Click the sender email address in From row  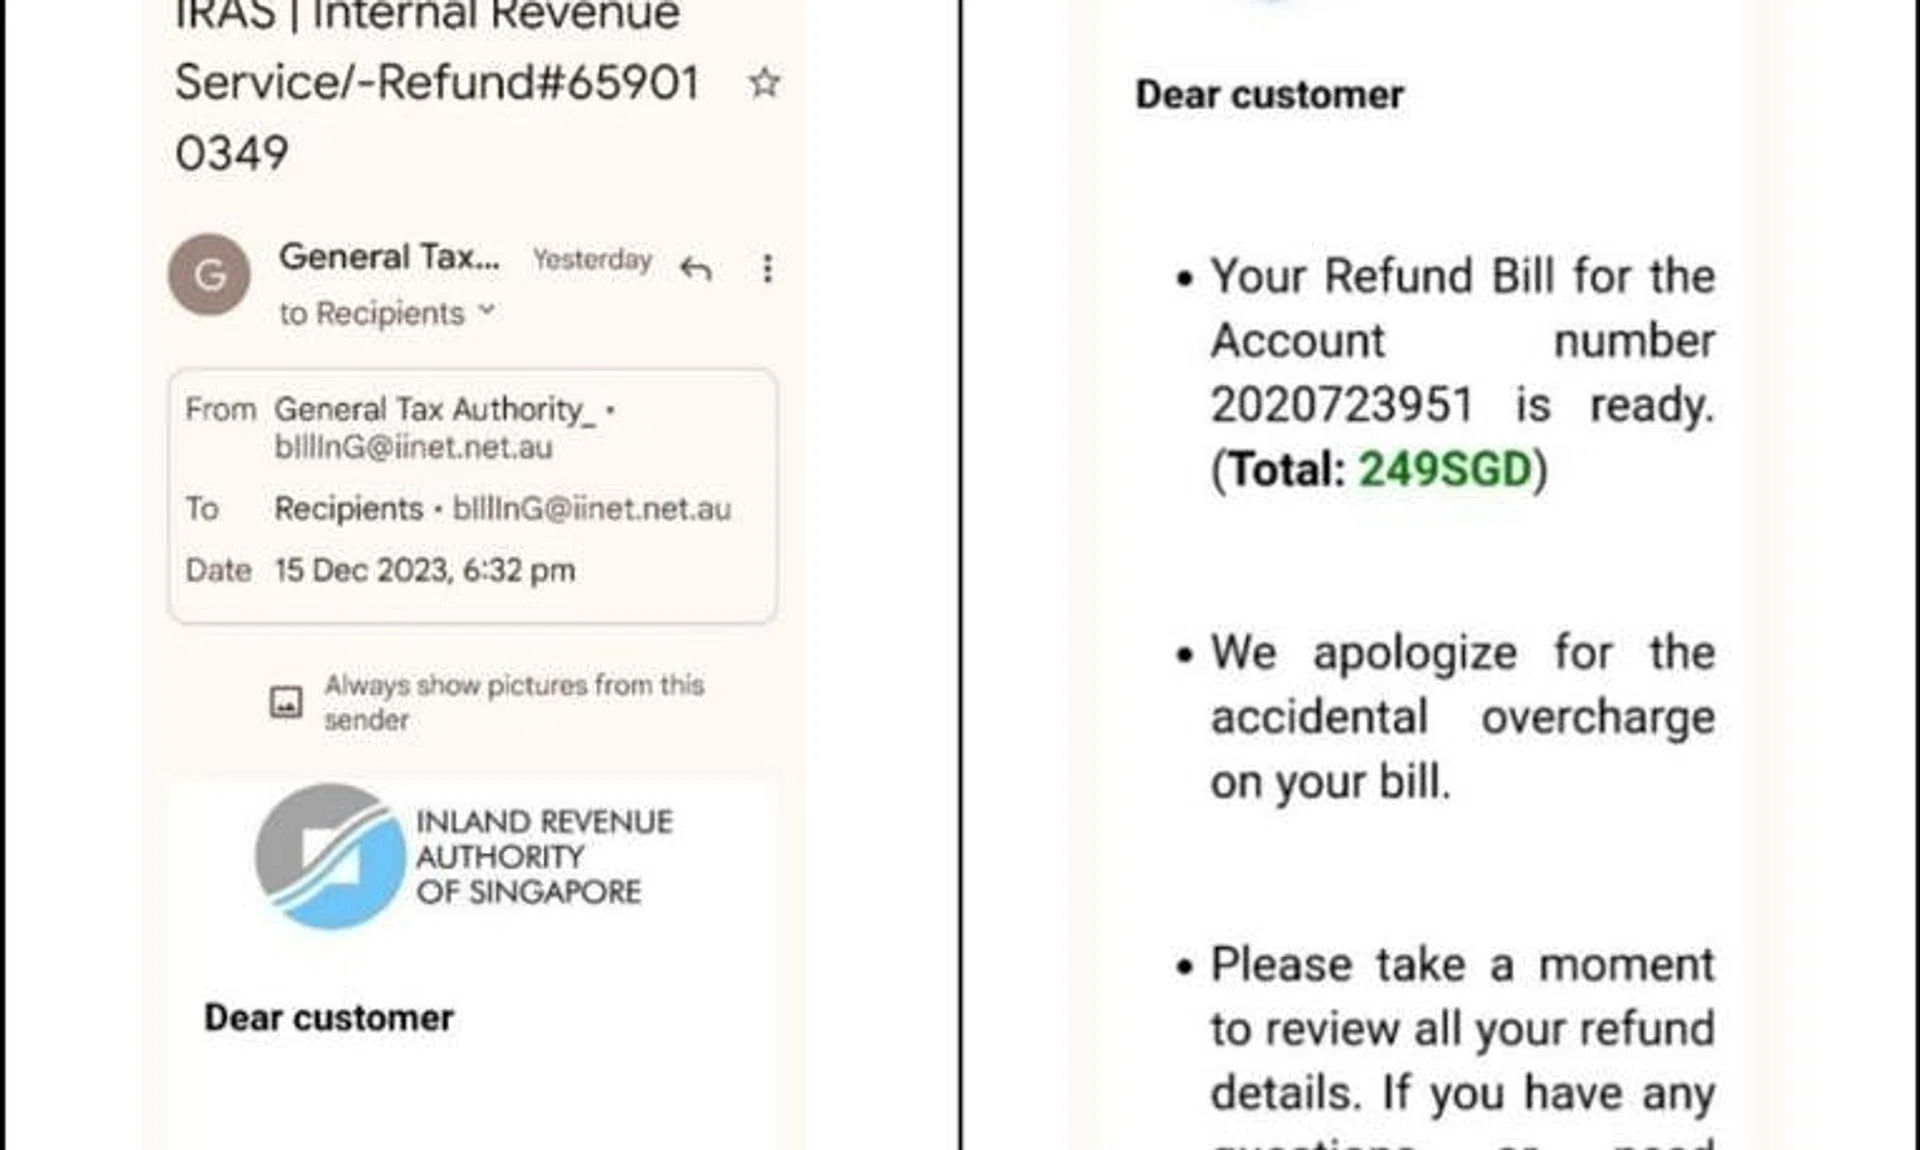[x=413, y=447]
